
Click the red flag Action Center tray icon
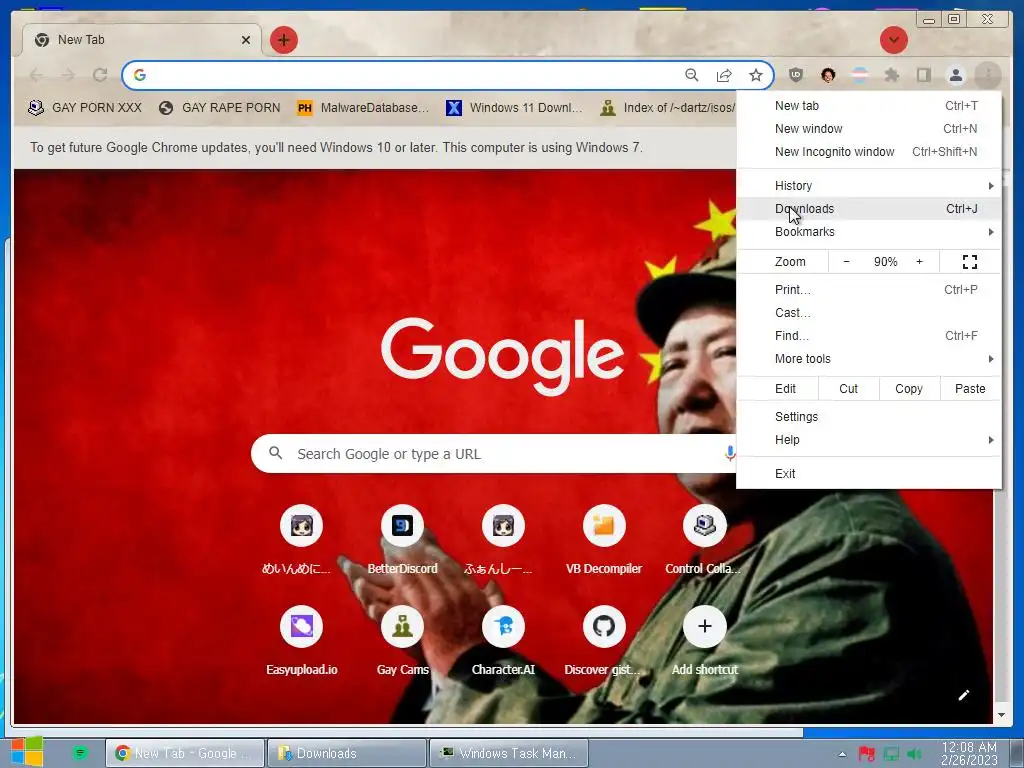(867, 754)
